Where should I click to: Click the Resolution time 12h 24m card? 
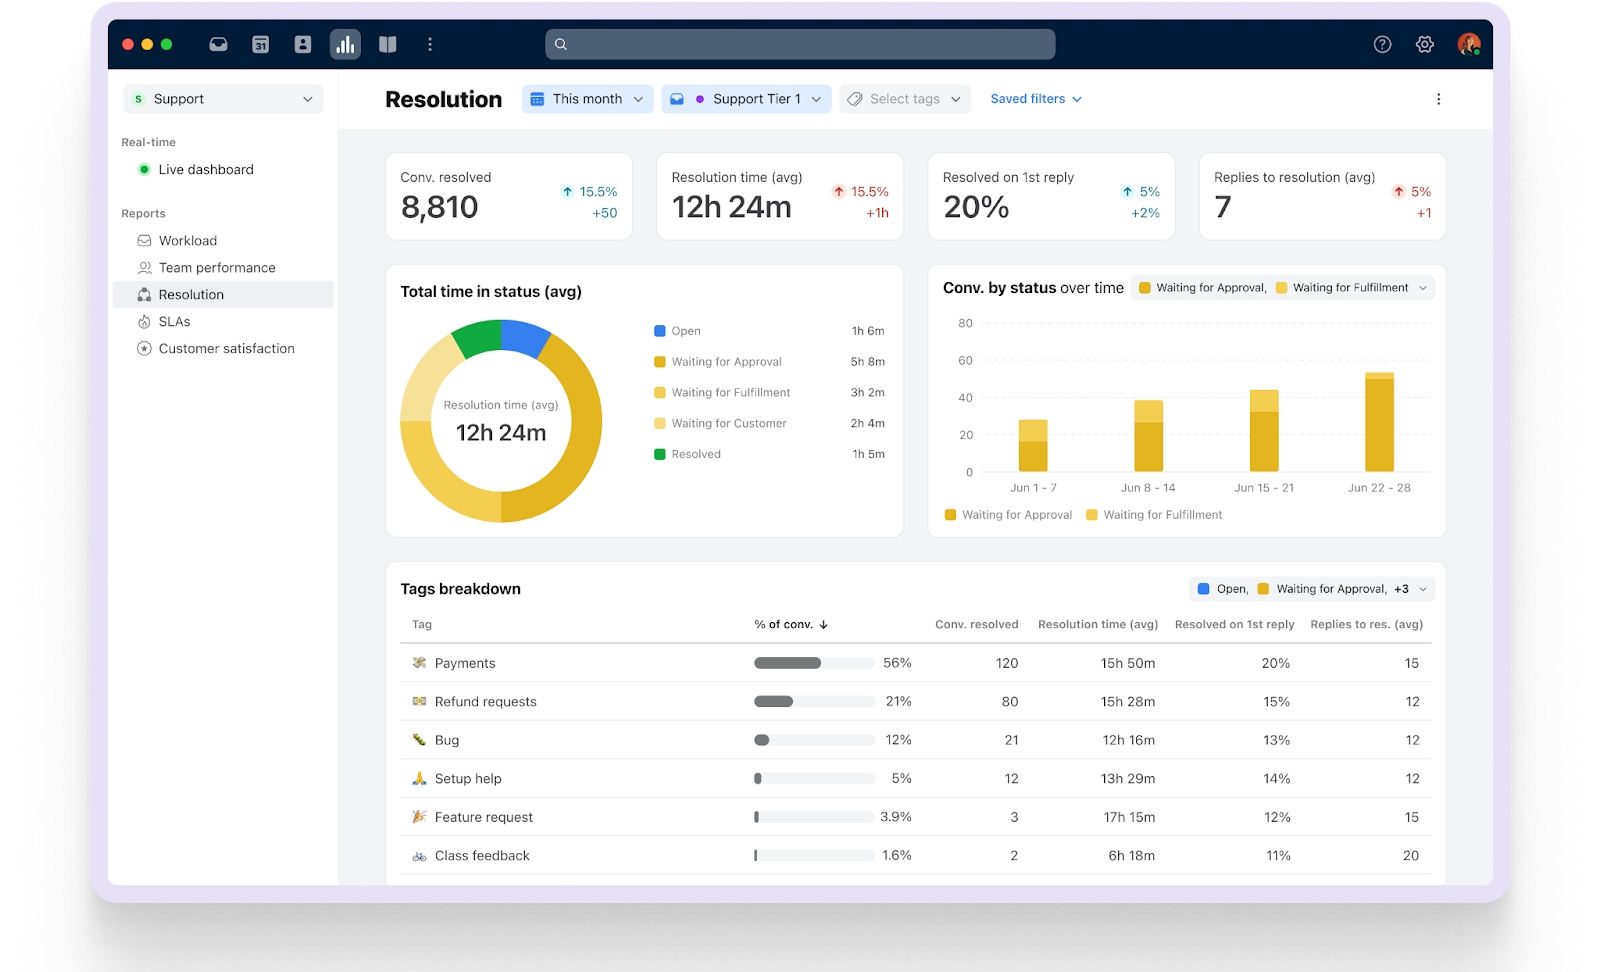pyautogui.click(x=780, y=196)
